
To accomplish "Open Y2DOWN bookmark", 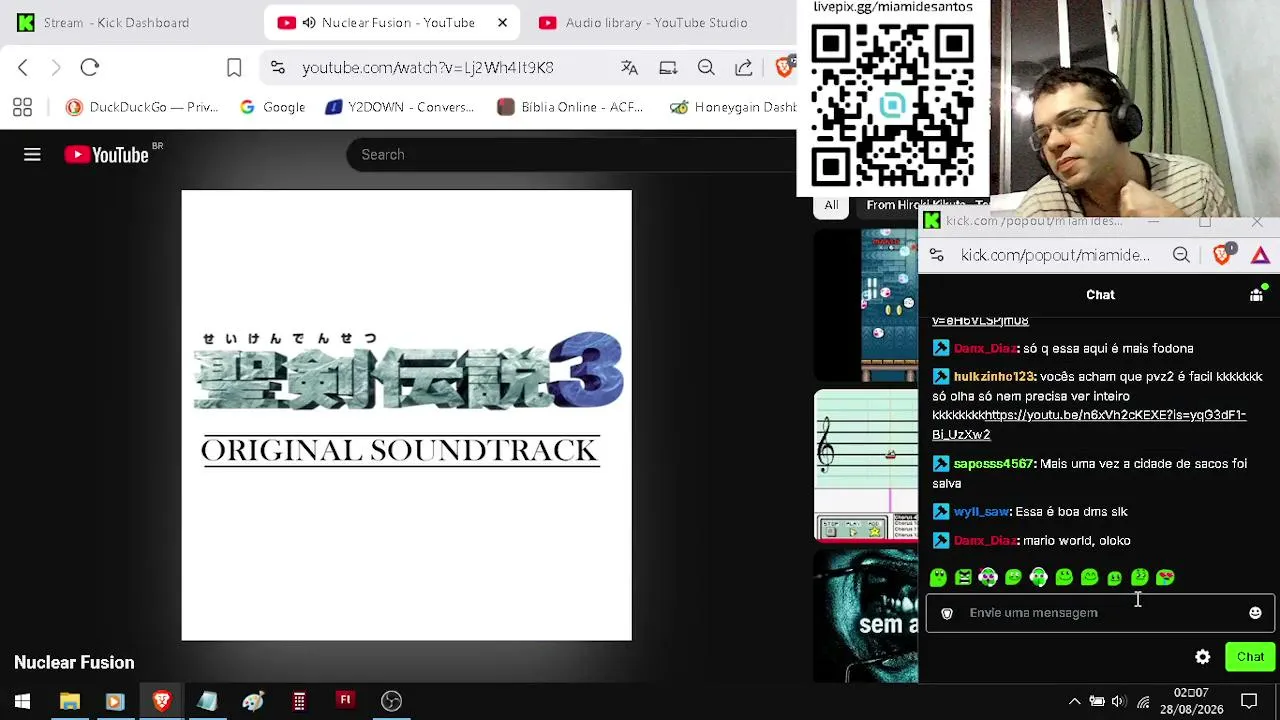I will click(400, 107).
